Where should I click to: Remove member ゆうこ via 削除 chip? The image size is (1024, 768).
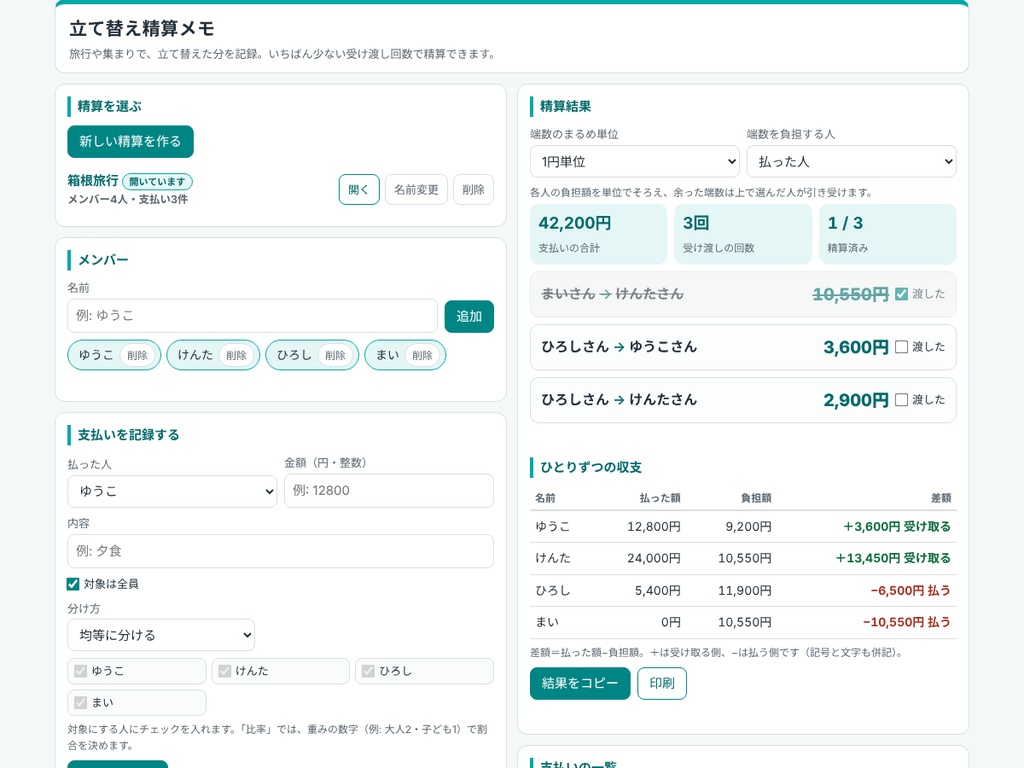click(x=137, y=355)
